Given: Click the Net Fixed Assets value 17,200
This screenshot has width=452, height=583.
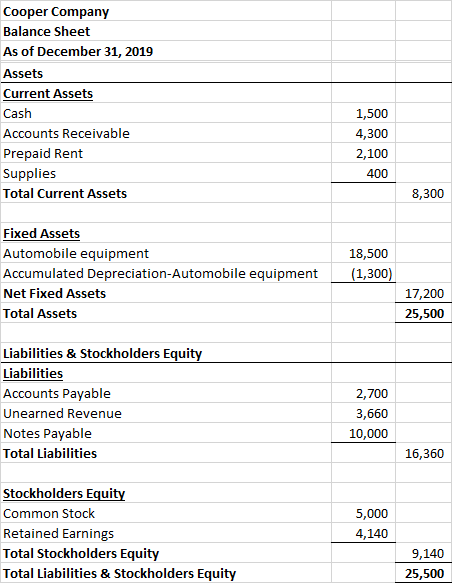Looking at the screenshot, I should (424, 294).
